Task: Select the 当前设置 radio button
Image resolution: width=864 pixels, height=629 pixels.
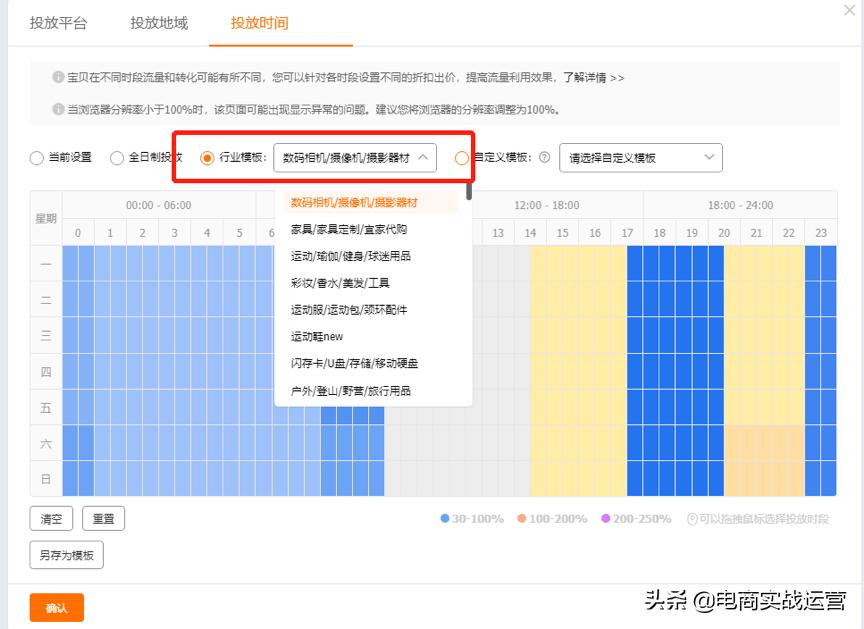Action: [x=35, y=158]
